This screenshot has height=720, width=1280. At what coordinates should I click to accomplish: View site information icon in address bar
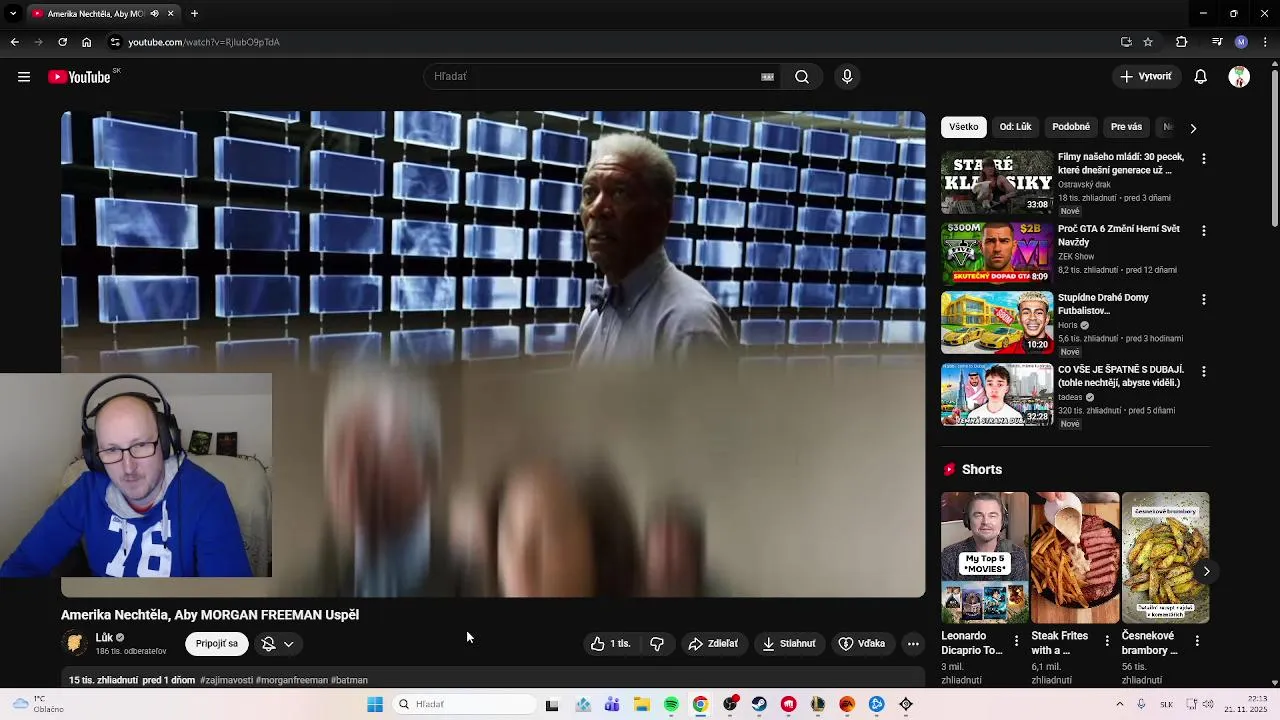(115, 42)
